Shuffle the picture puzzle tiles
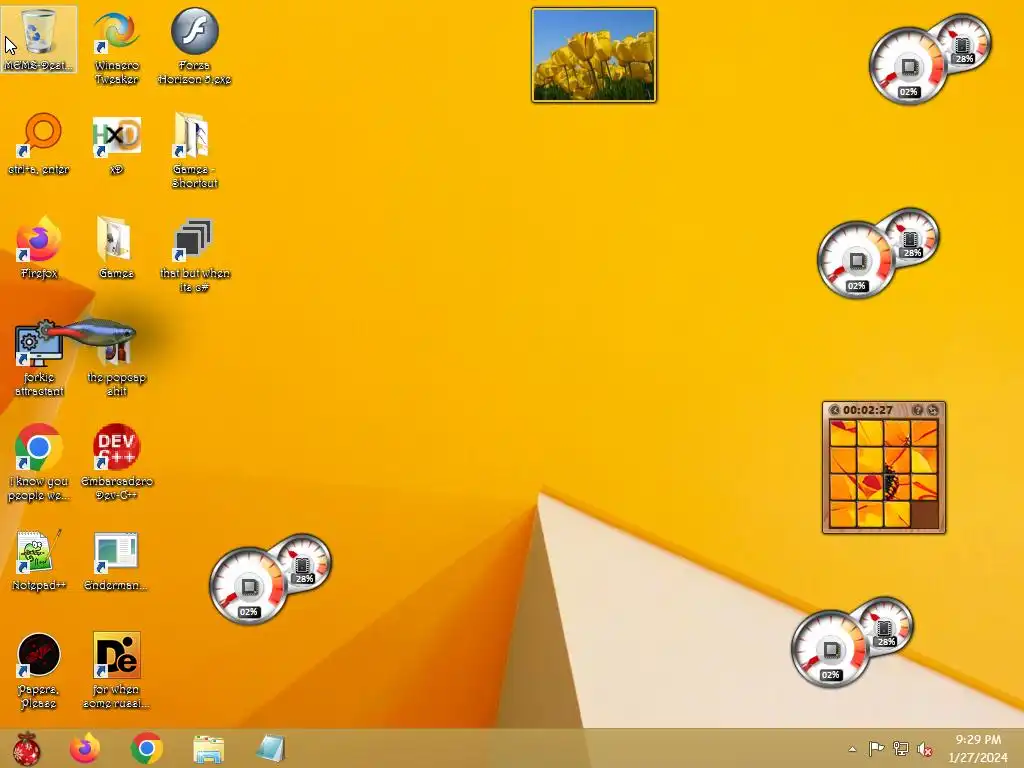This screenshot has height=768, width=1024. (x=933, y=410)
